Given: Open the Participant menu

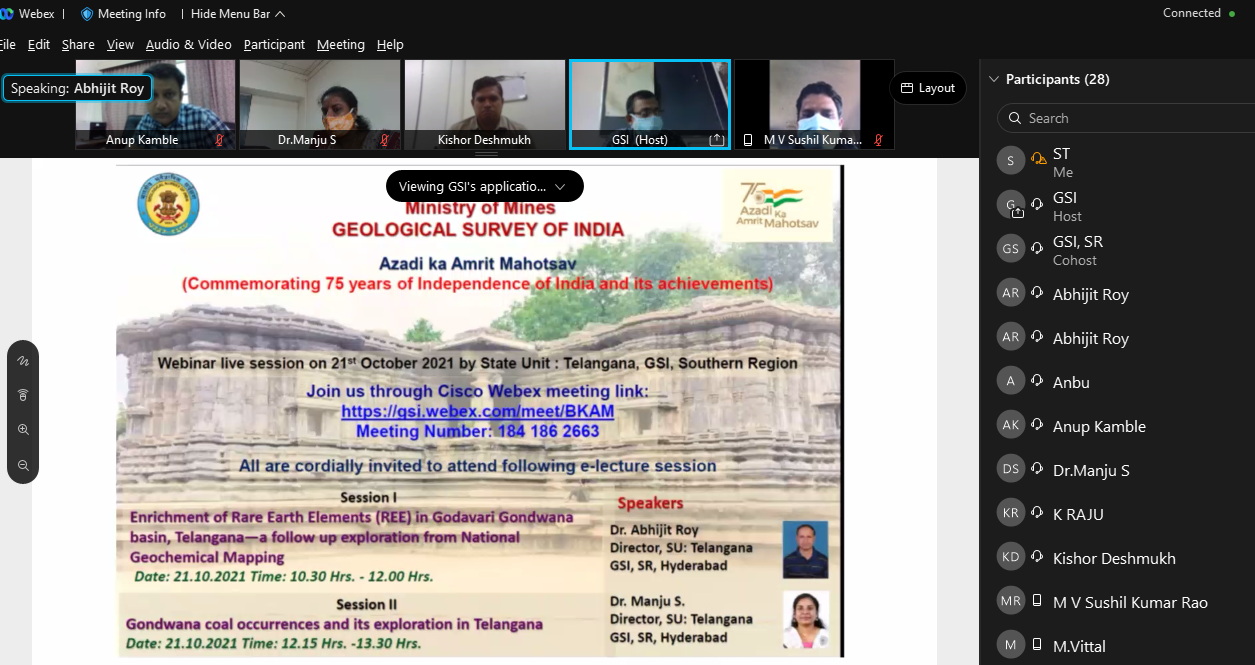Looking at the screenshot, I should [274, 44].
